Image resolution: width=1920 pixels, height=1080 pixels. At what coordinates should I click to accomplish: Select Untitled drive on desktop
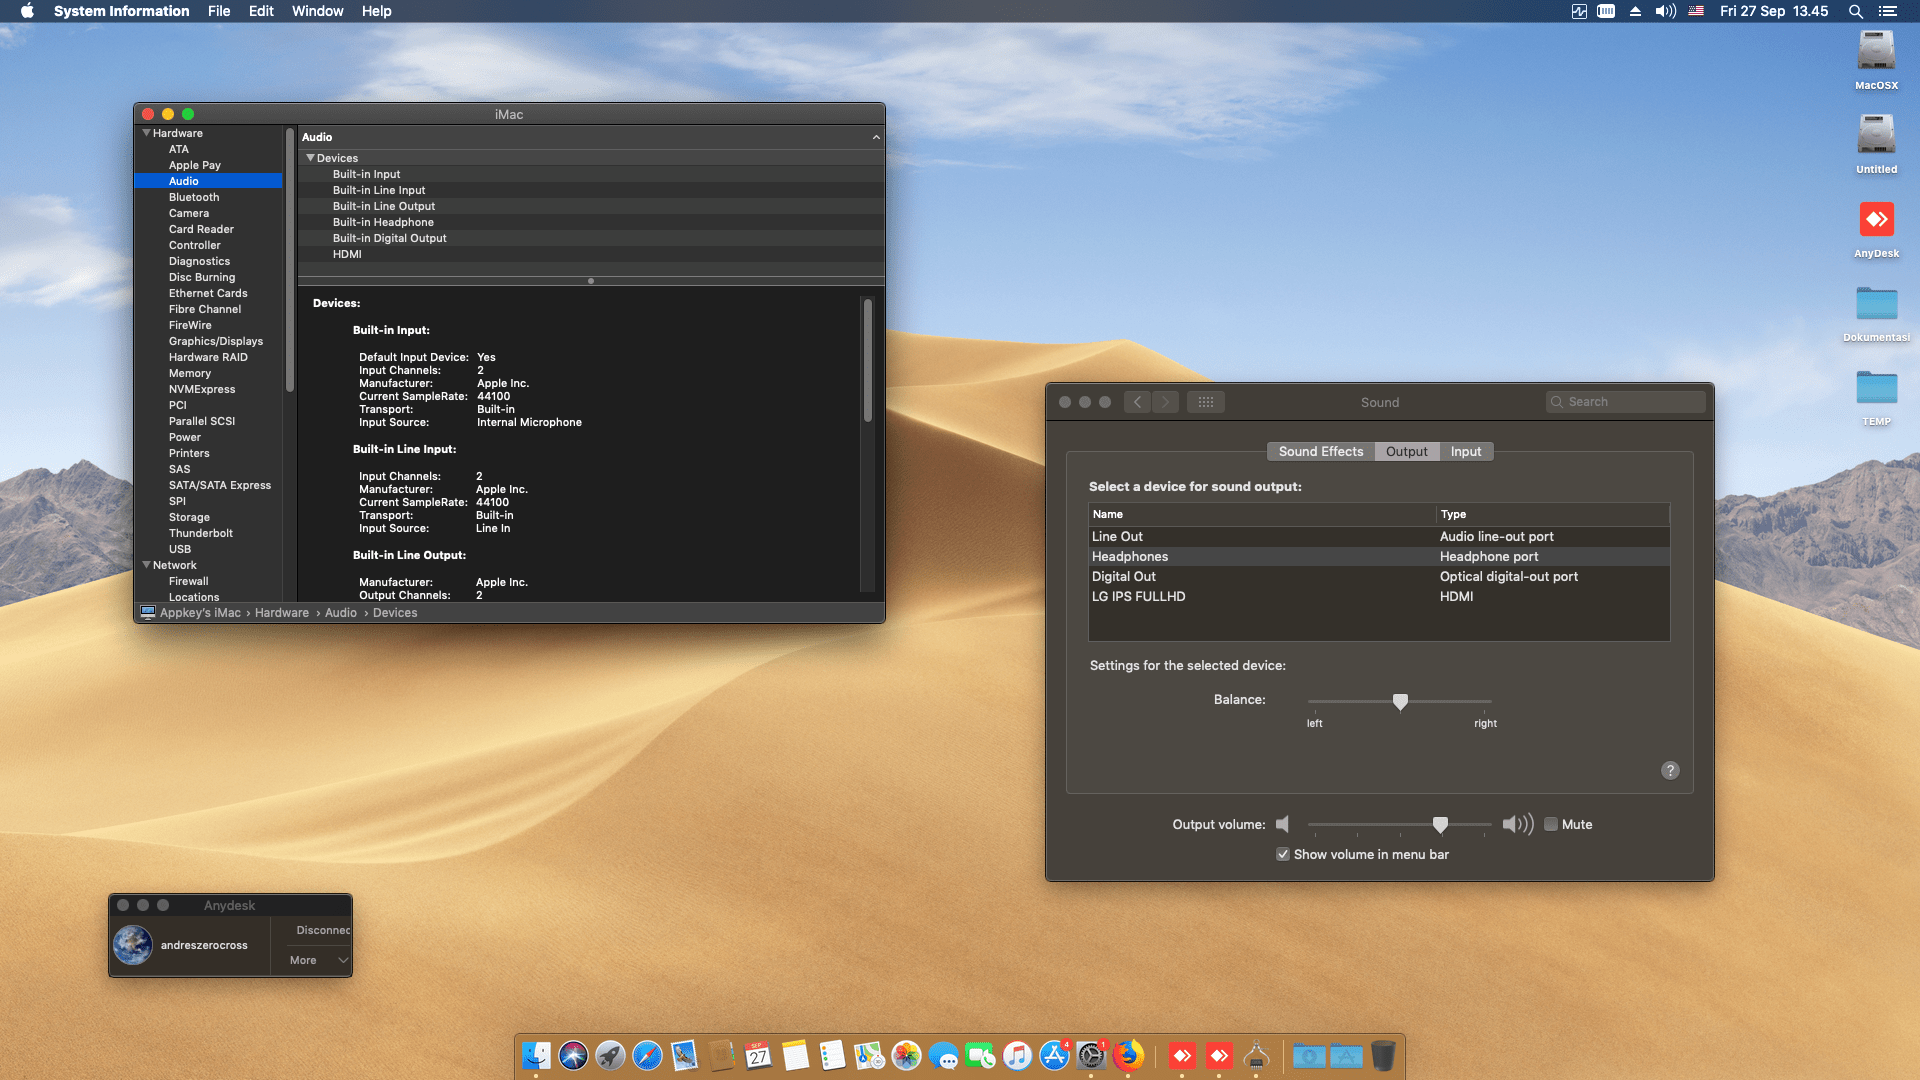1876,135
